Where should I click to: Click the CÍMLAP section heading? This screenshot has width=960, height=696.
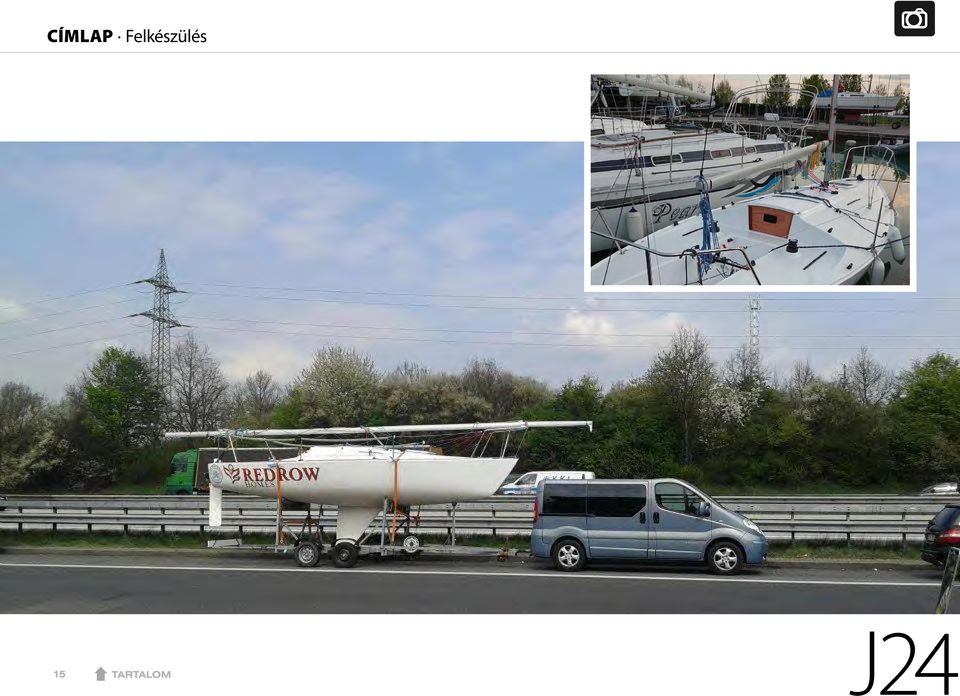tap(80, 36)
